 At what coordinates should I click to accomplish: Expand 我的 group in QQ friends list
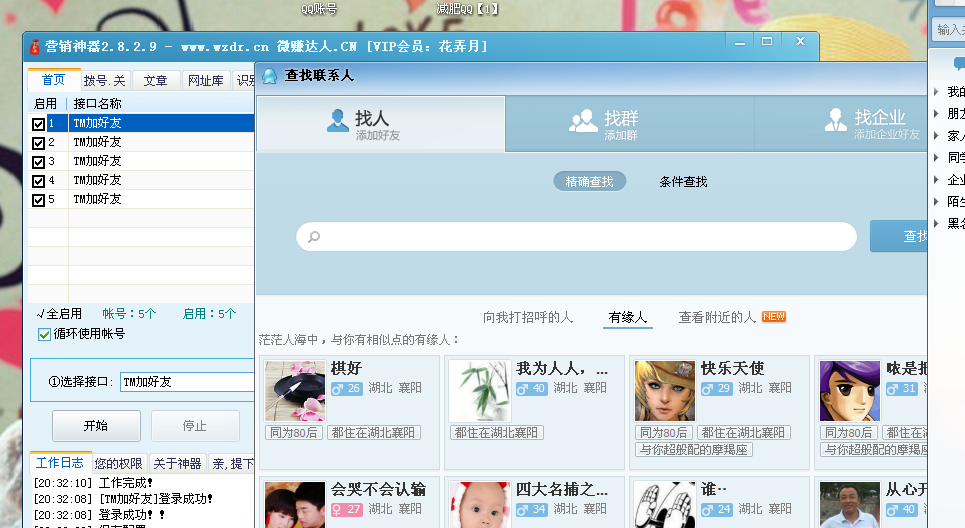[x=936, y=92]
